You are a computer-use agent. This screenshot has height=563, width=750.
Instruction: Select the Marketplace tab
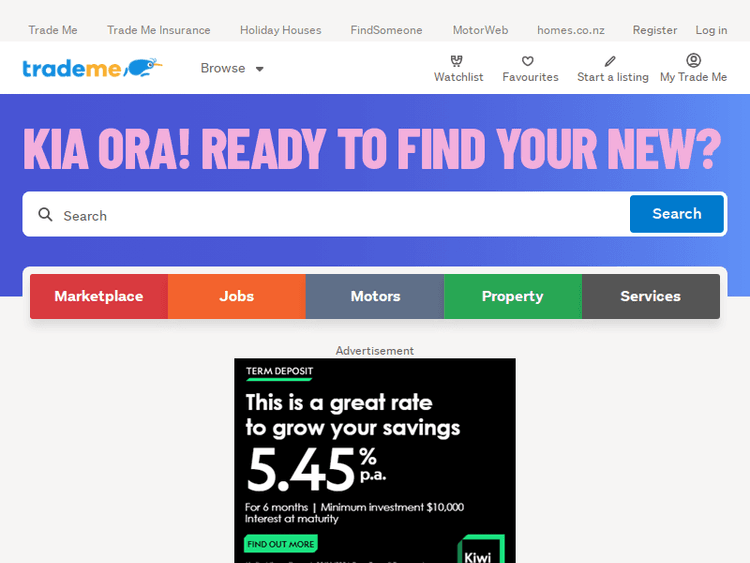(x=99, y=296)
